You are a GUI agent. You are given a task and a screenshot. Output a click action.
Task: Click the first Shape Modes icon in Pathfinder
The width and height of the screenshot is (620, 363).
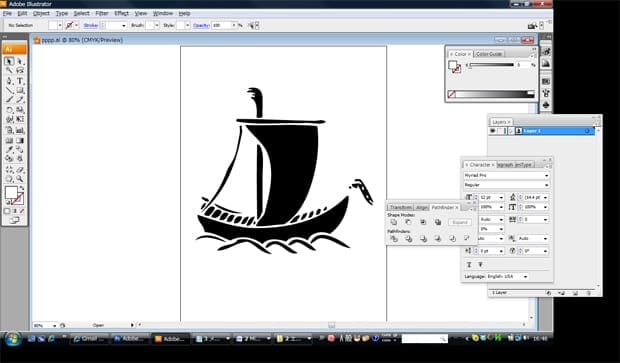[394, 222]
